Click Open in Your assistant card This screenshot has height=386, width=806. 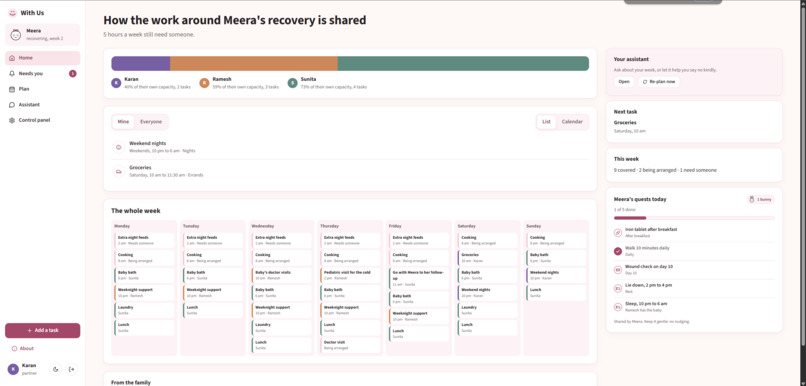(624, 82)
